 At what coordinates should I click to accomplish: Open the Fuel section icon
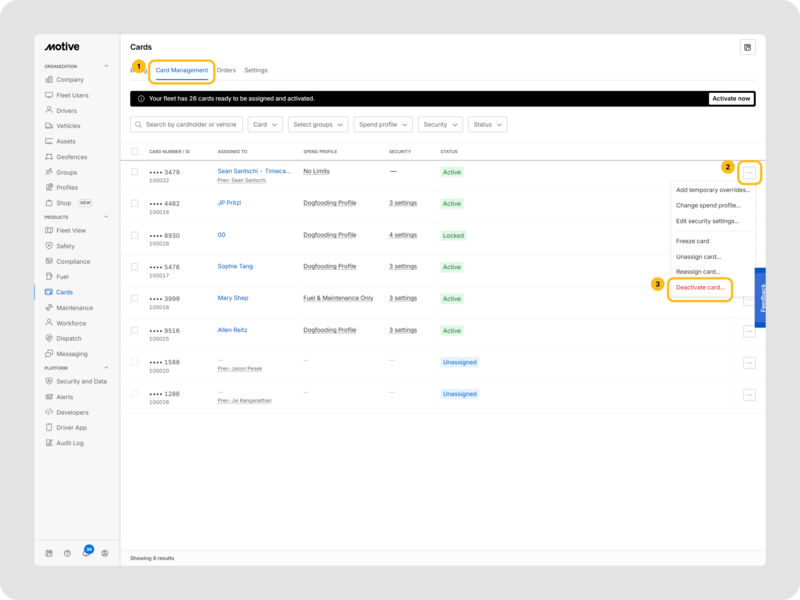[49, 276]
